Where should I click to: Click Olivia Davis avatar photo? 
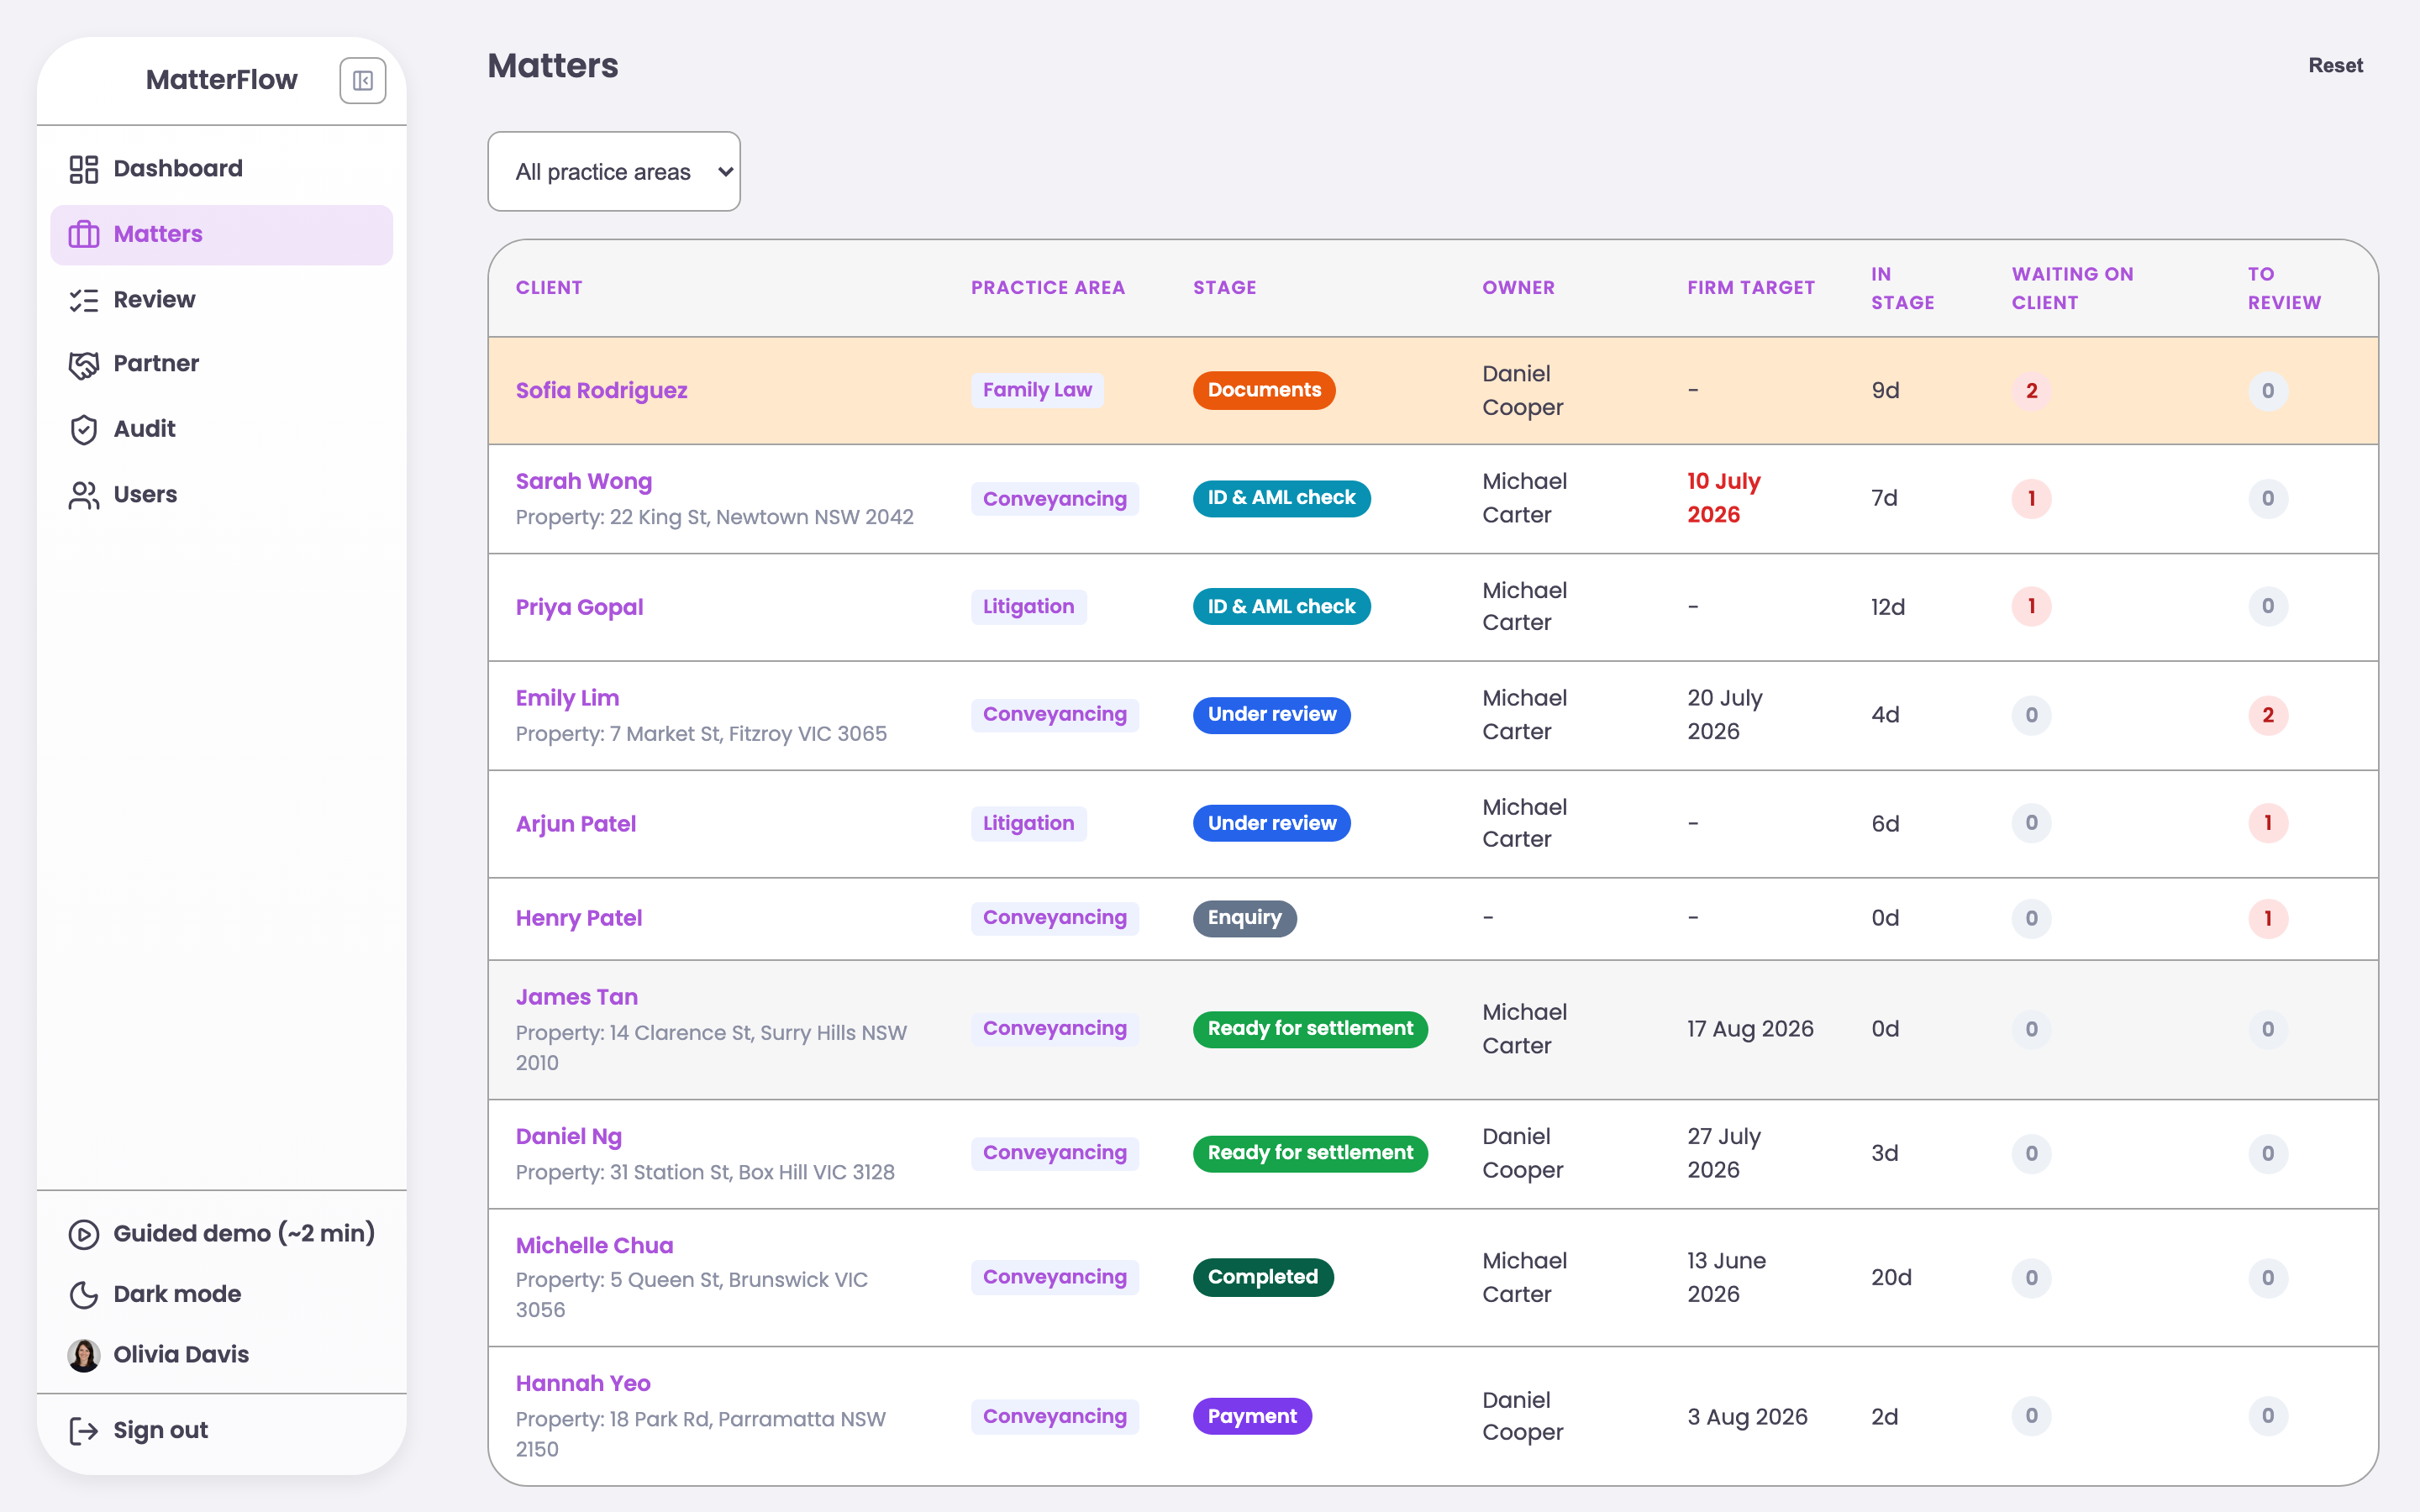[84, 1355]
